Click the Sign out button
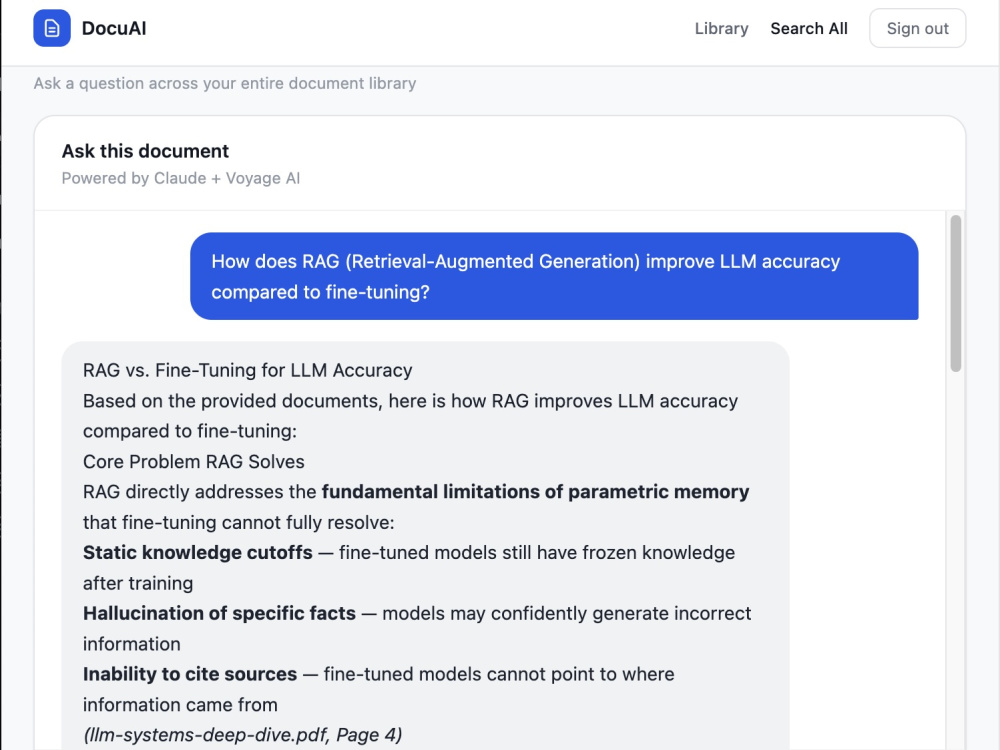 click(x=917, y=29)
